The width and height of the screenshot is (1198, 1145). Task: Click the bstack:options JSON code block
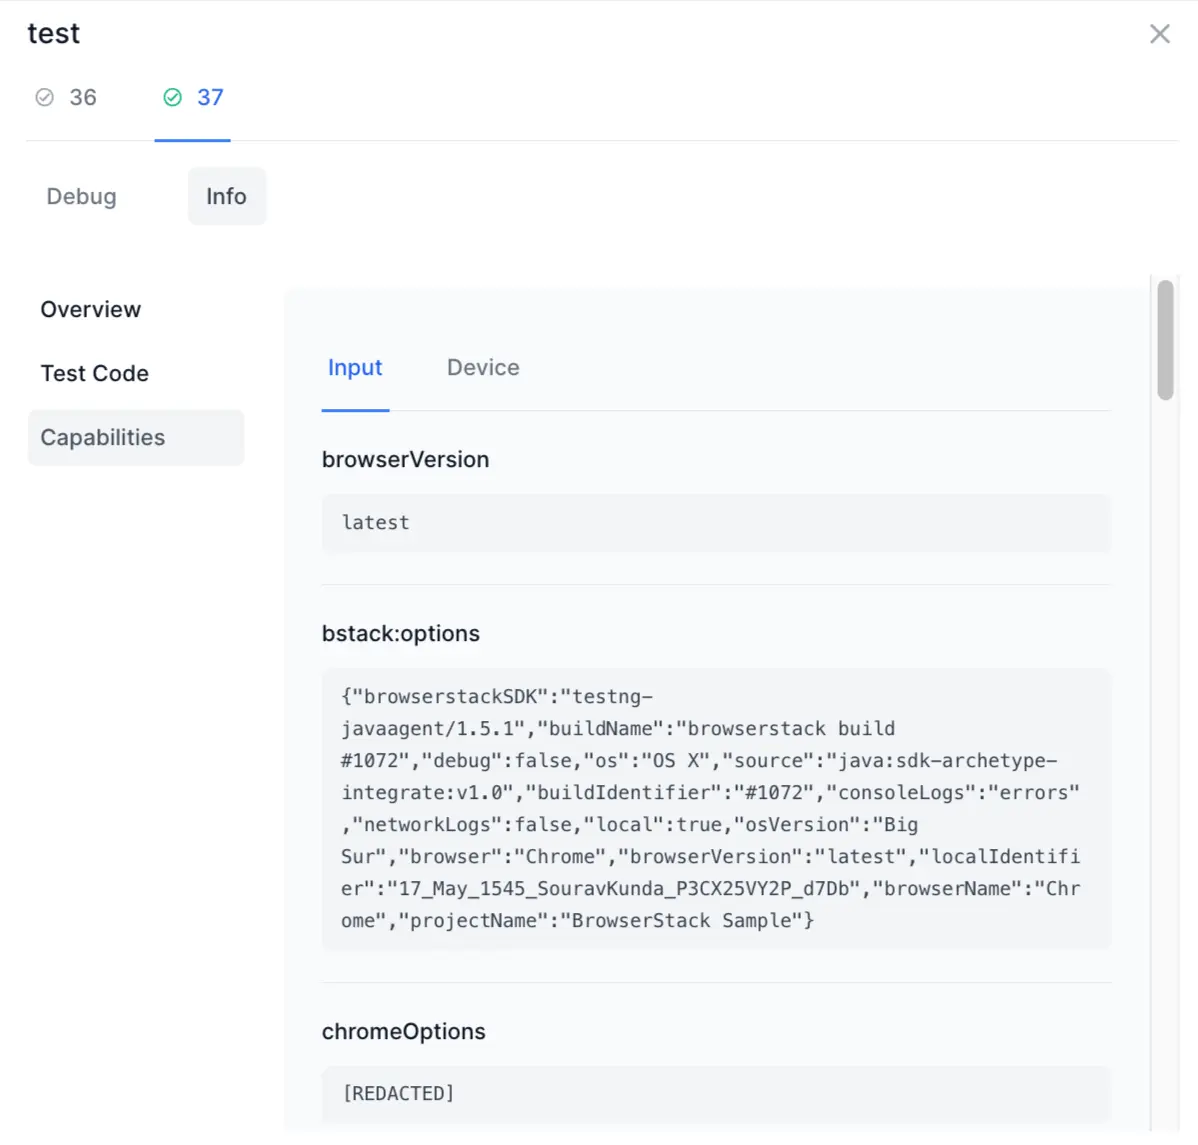715,808
